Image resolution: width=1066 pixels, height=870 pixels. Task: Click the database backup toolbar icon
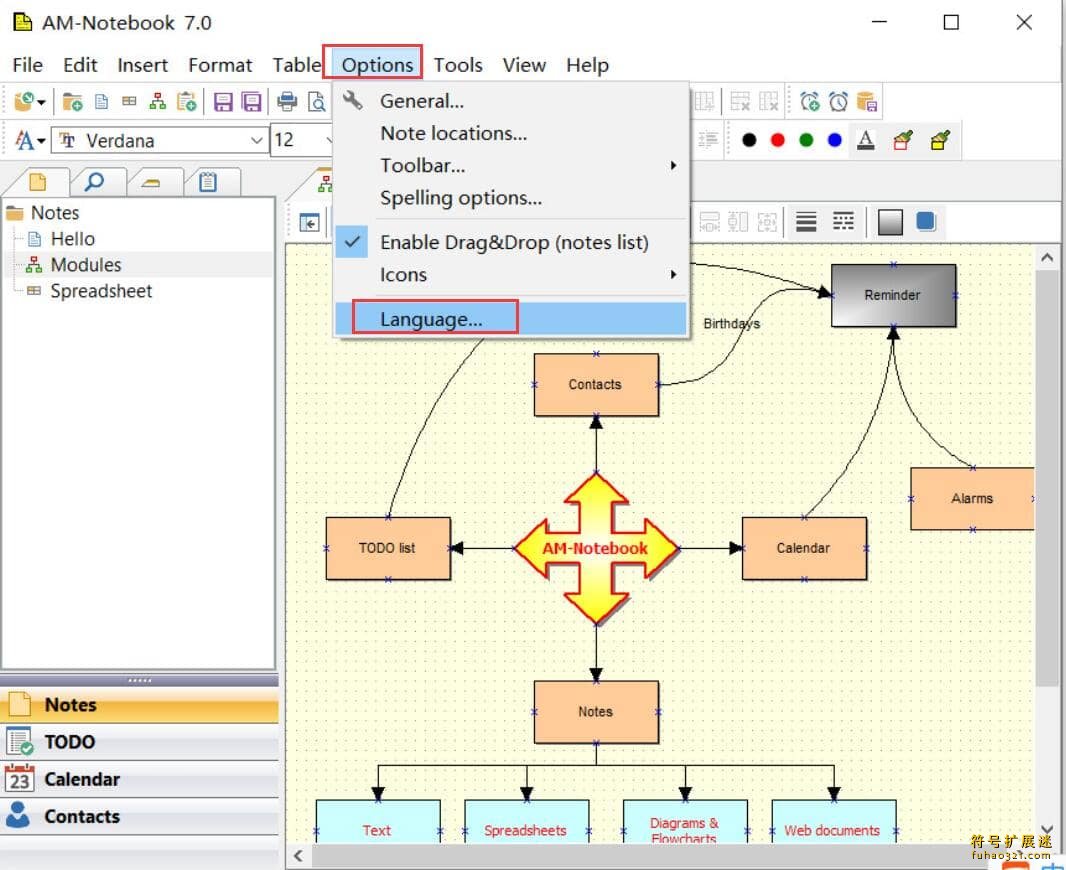point(867,102)
